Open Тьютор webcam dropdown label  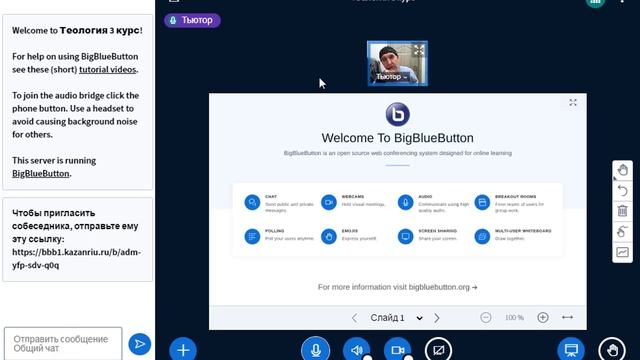391,77
